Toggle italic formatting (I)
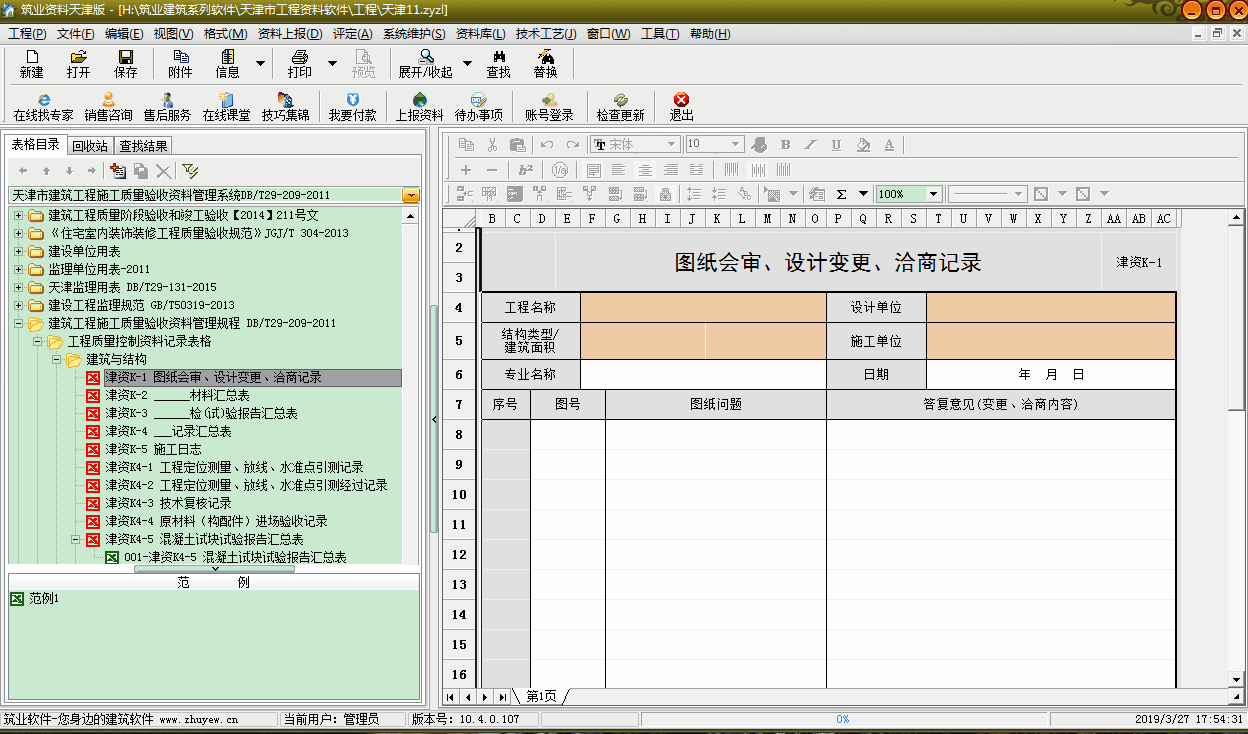This screenshot has height=734, width=1248. (810, 145)
